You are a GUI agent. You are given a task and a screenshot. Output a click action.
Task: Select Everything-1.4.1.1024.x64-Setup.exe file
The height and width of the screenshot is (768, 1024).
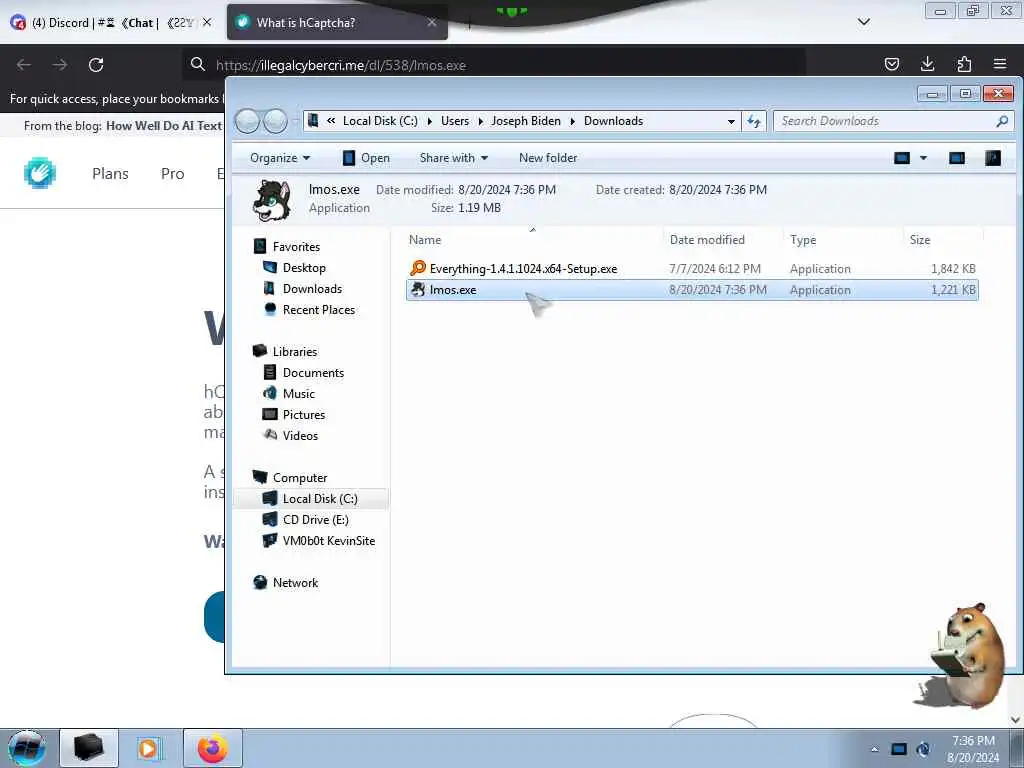point(692,268)
